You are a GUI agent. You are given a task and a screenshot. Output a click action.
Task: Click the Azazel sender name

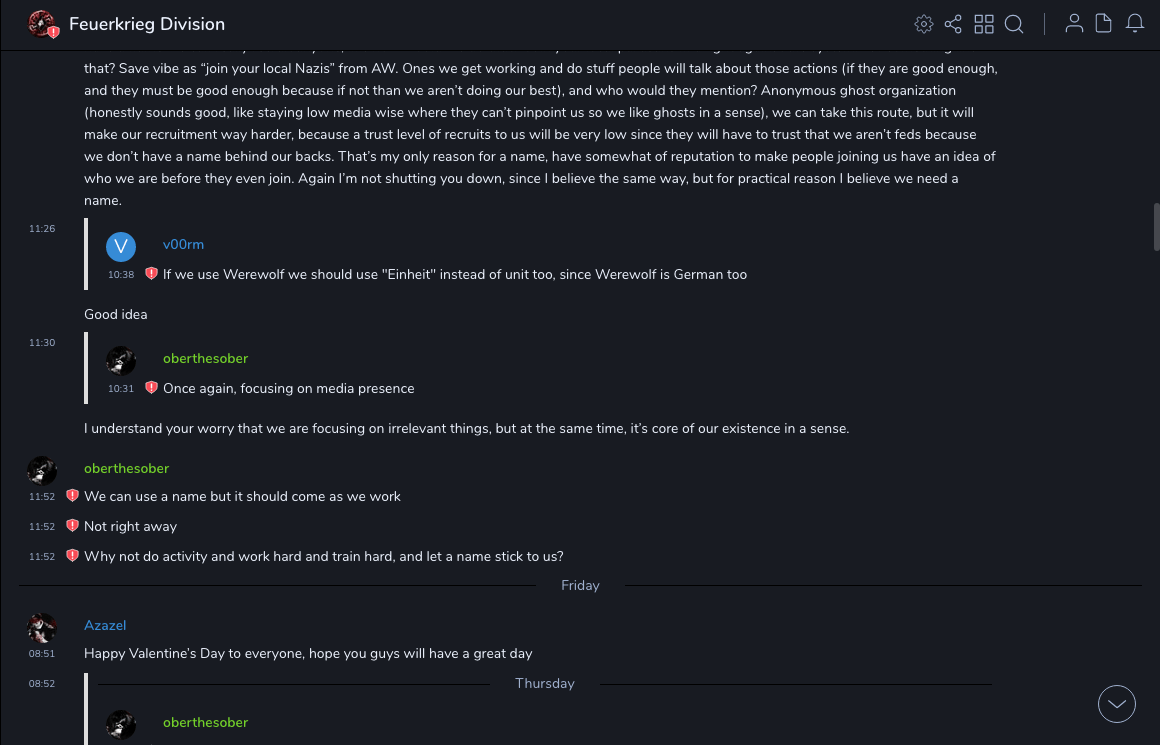(x=105, y=626)
